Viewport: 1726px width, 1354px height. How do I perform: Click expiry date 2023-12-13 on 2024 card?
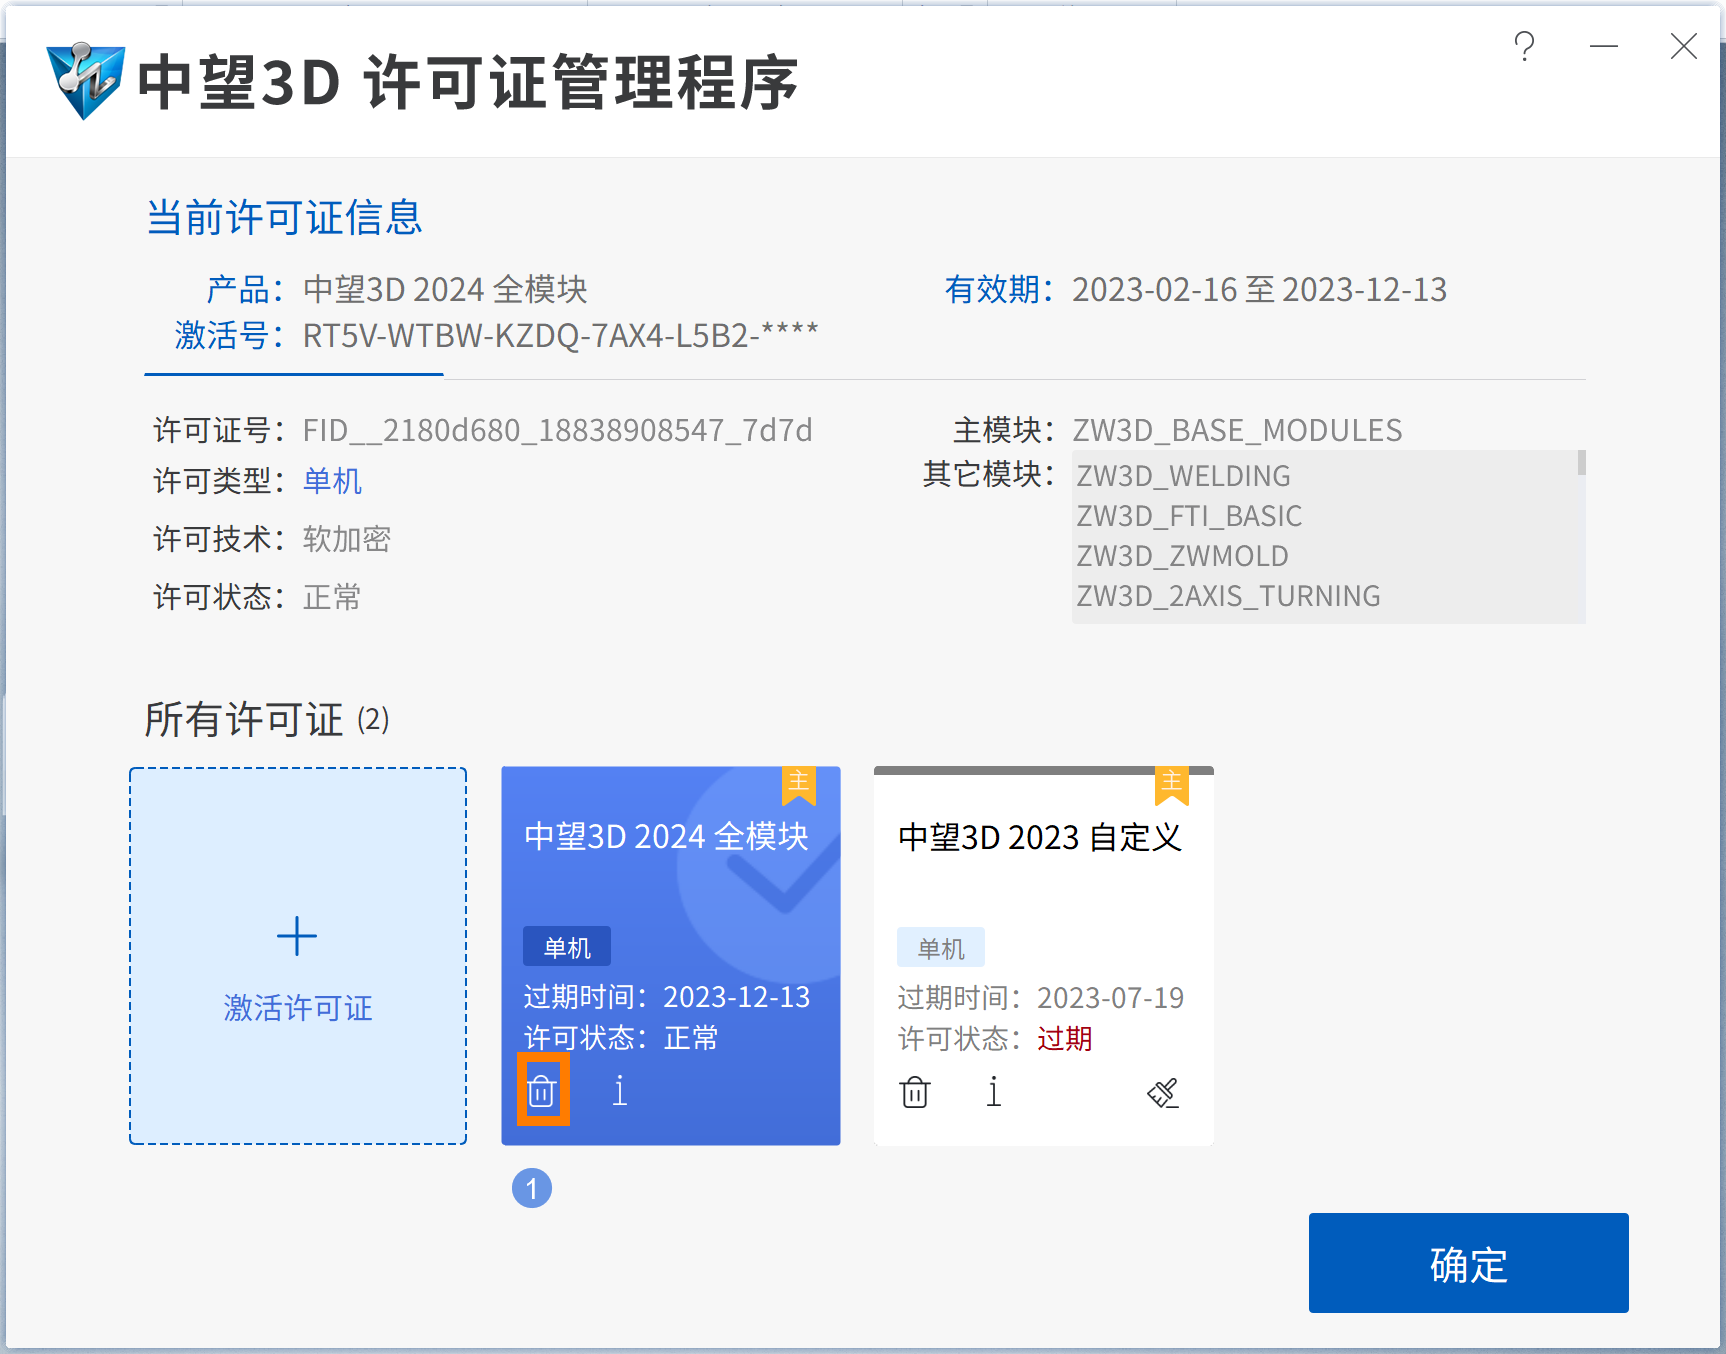[736, 997]
